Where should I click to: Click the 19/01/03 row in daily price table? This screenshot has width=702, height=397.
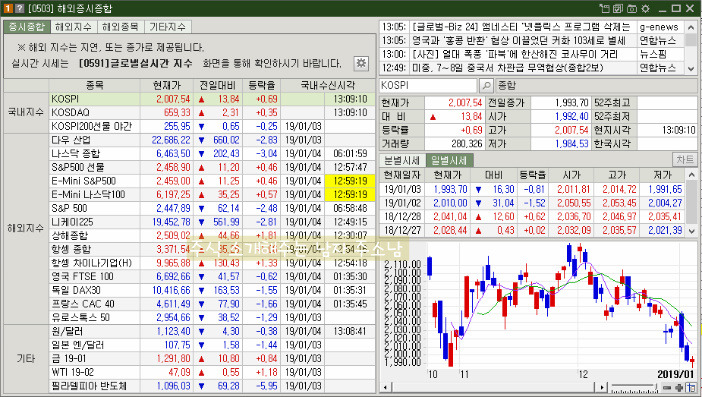click(533, 189)
